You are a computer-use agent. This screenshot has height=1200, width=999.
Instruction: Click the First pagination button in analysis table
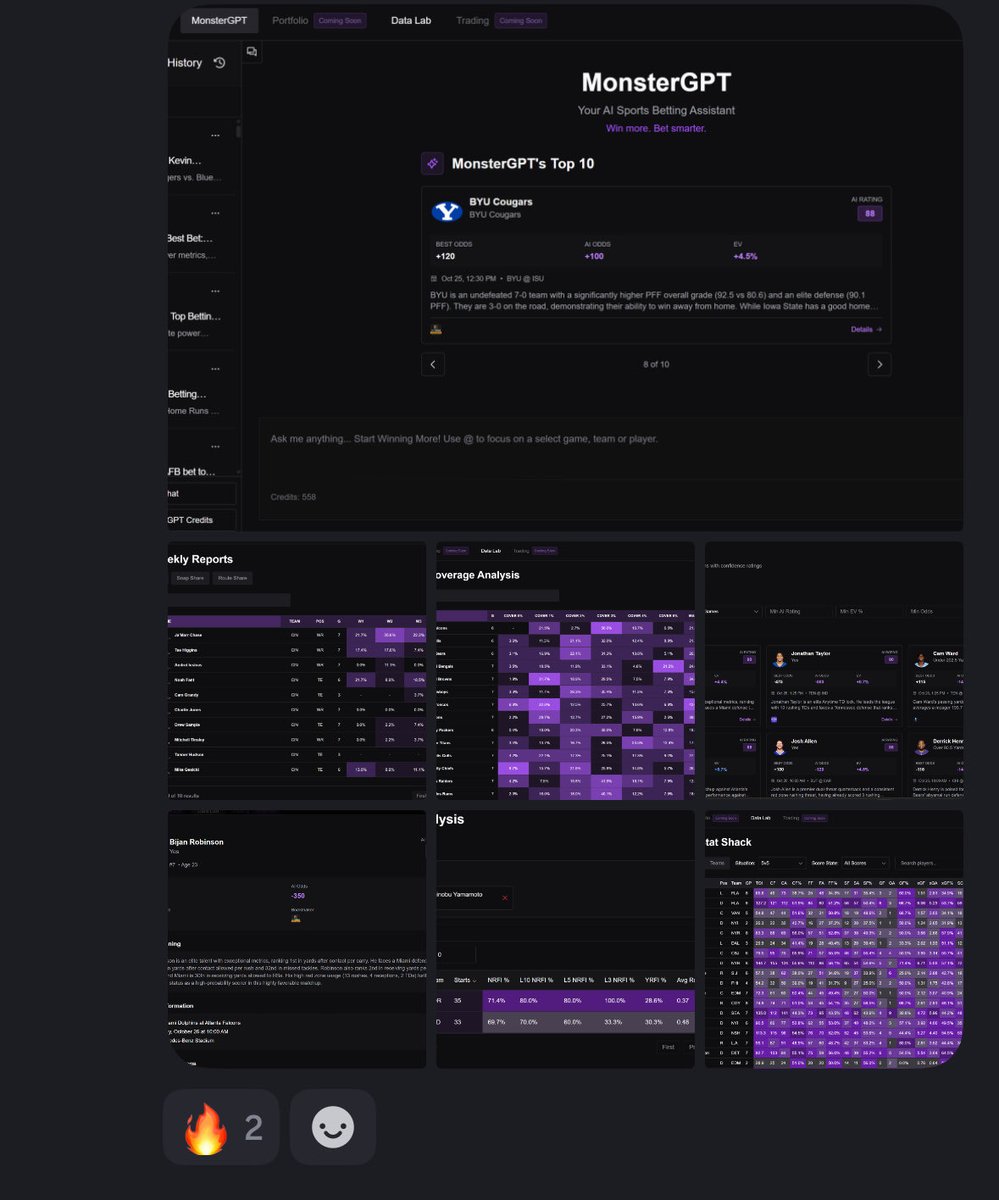667,1047
